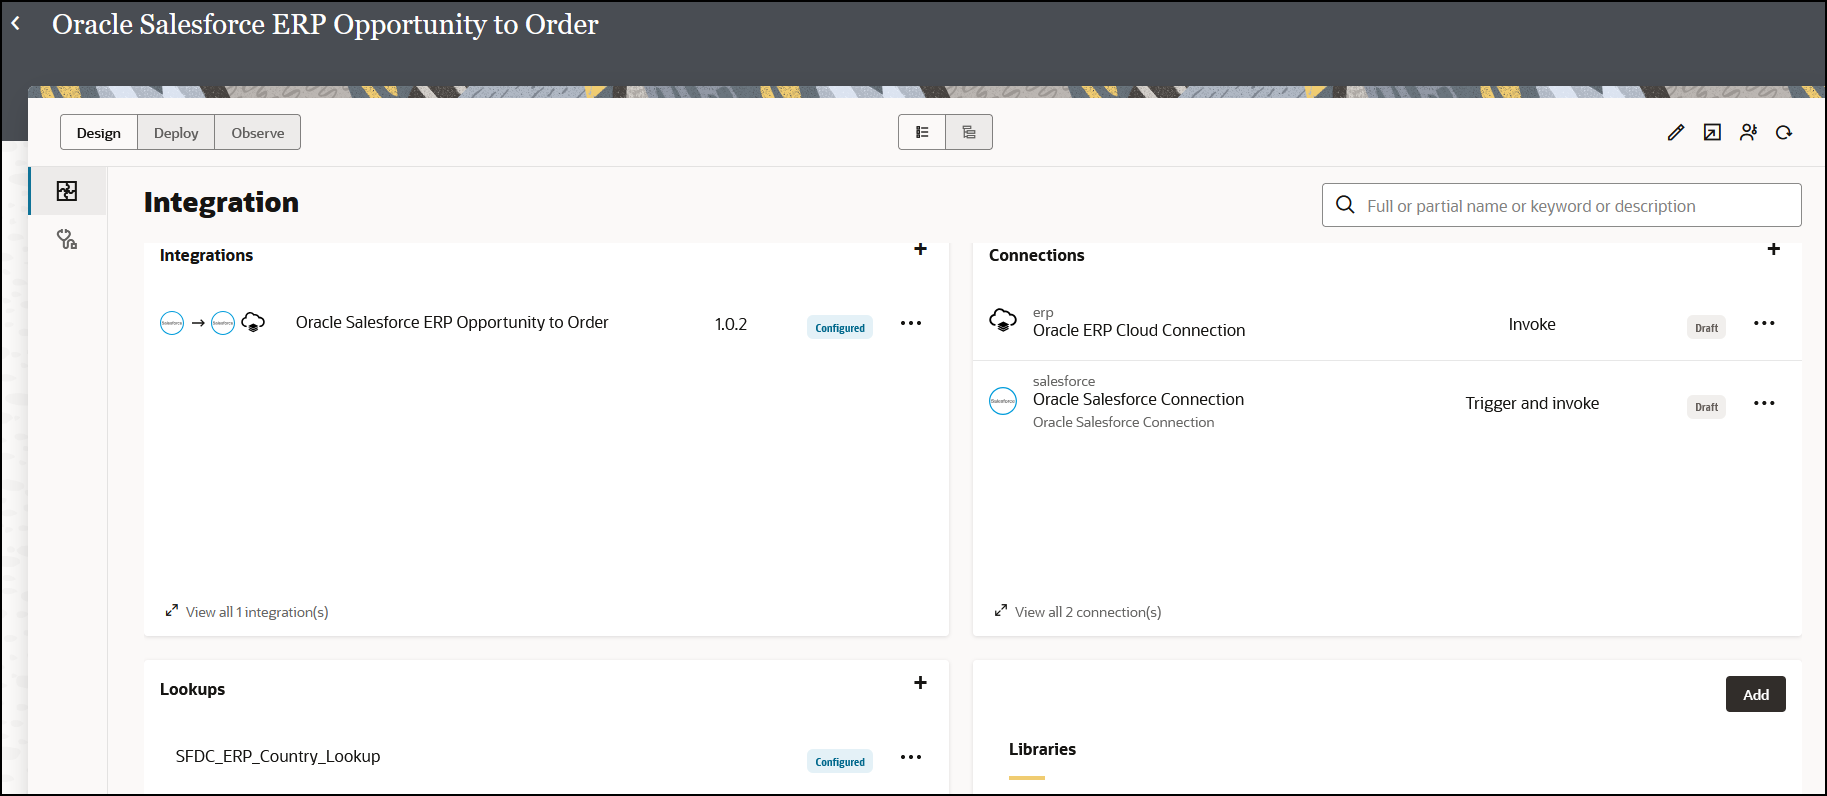
Task: Click the Draft badge for Salesforce connection
Action: 1706,406
